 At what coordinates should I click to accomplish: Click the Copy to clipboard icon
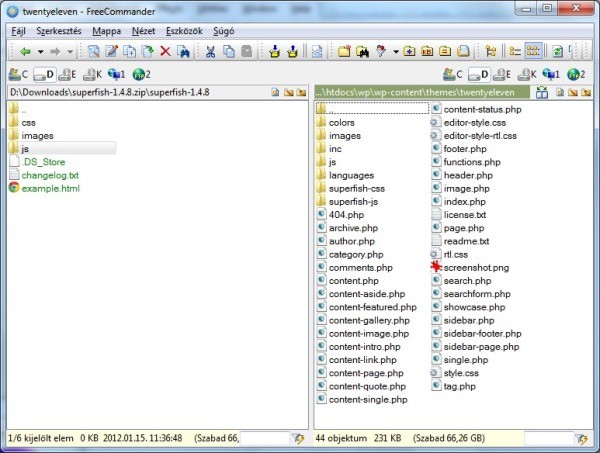click(x=228, y=51)
